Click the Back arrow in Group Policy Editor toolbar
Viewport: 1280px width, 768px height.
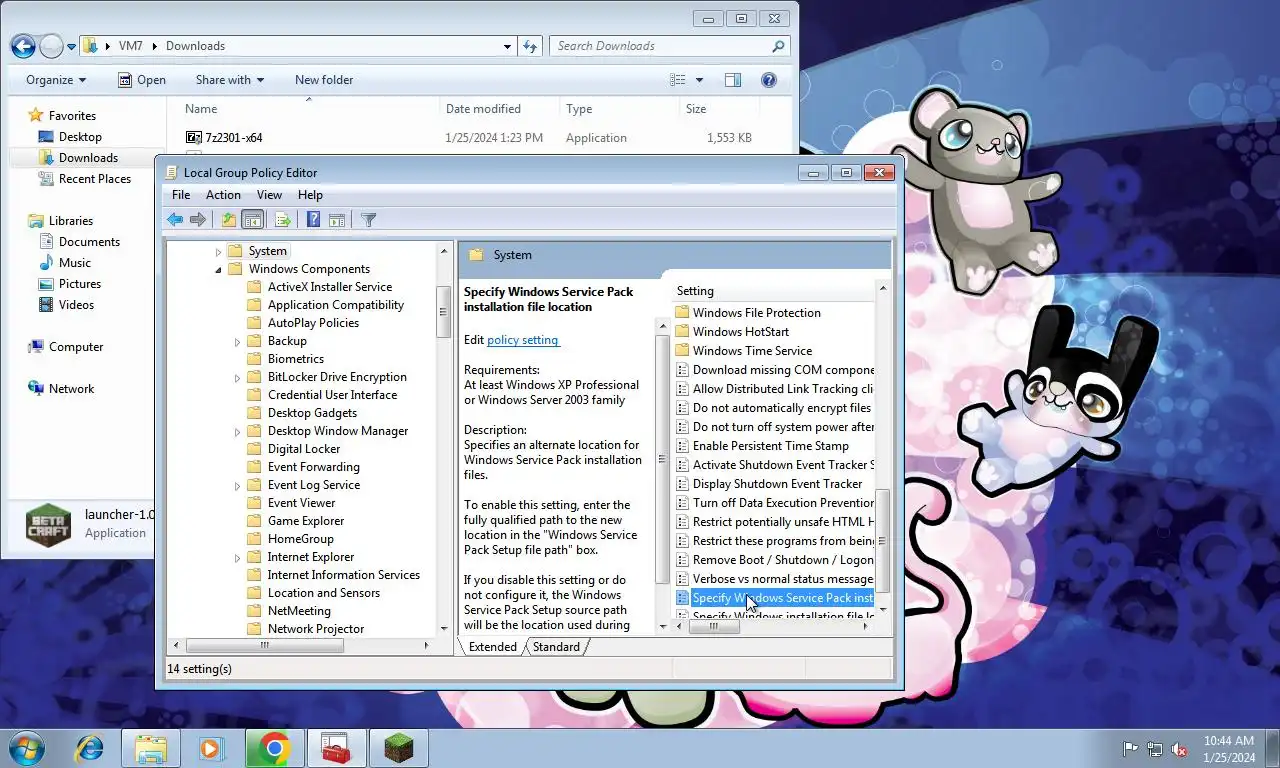pos(176,220)
